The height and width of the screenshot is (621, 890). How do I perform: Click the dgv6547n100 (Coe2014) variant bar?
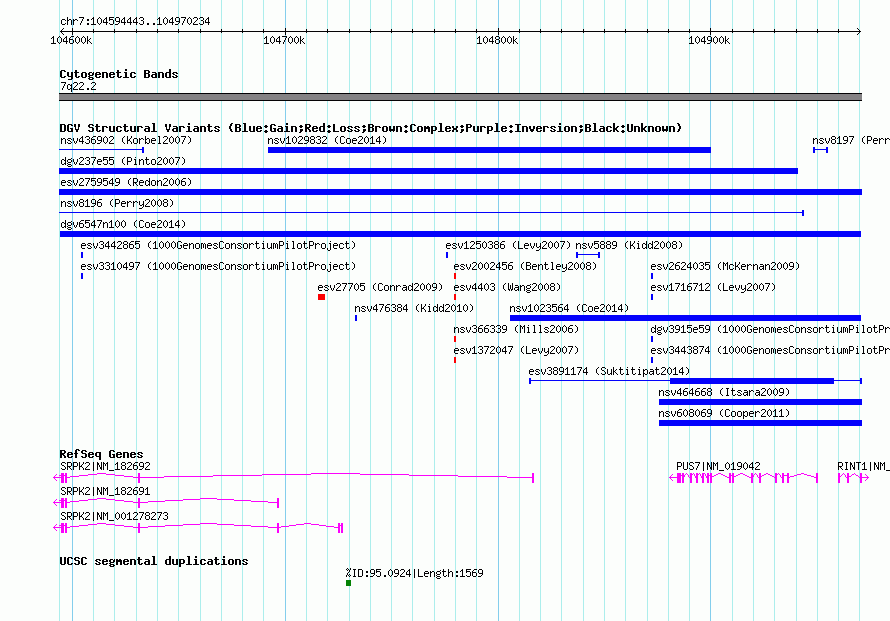click(460, 234)
